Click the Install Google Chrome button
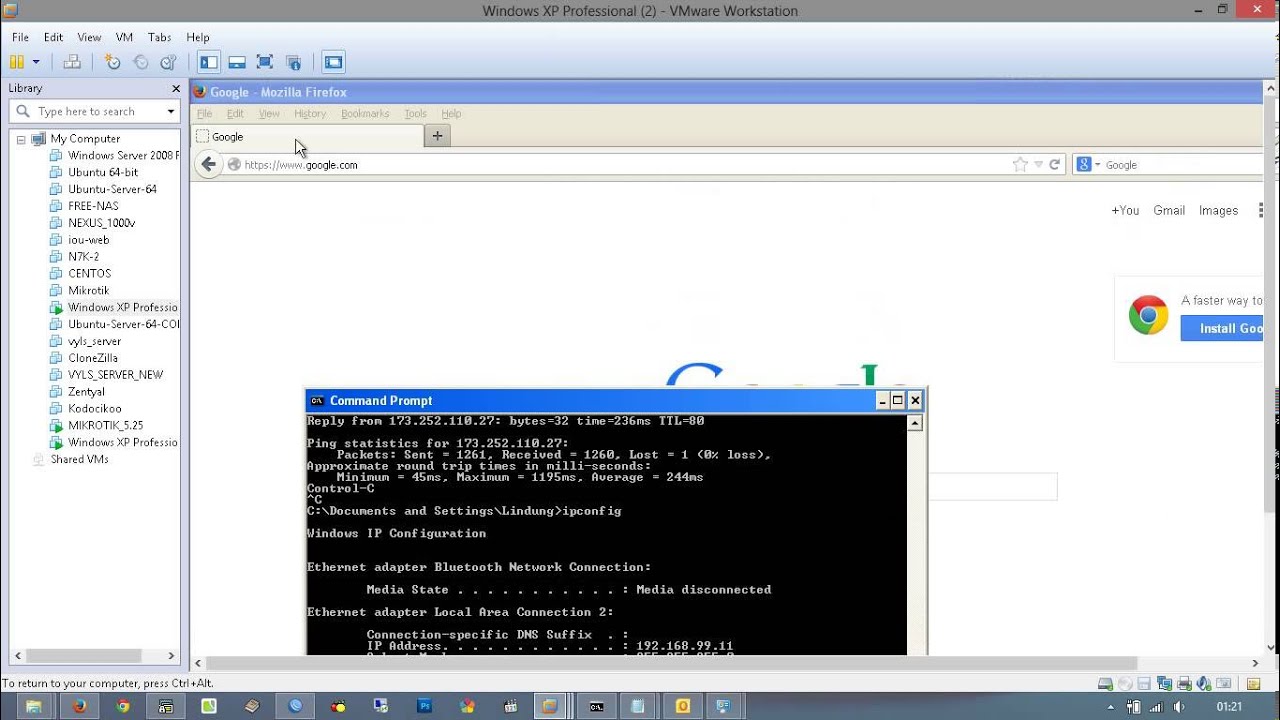The height and width of the screenshot is (720, 1280). point(1222,328)
